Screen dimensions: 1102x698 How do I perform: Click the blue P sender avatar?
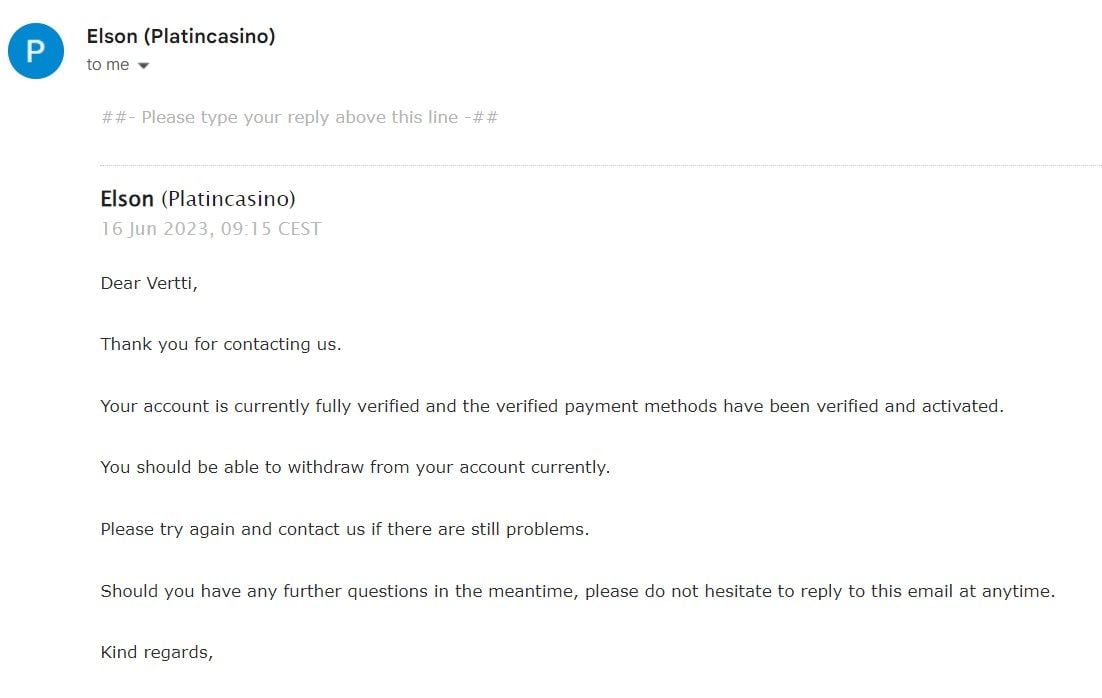click(36, 51)
